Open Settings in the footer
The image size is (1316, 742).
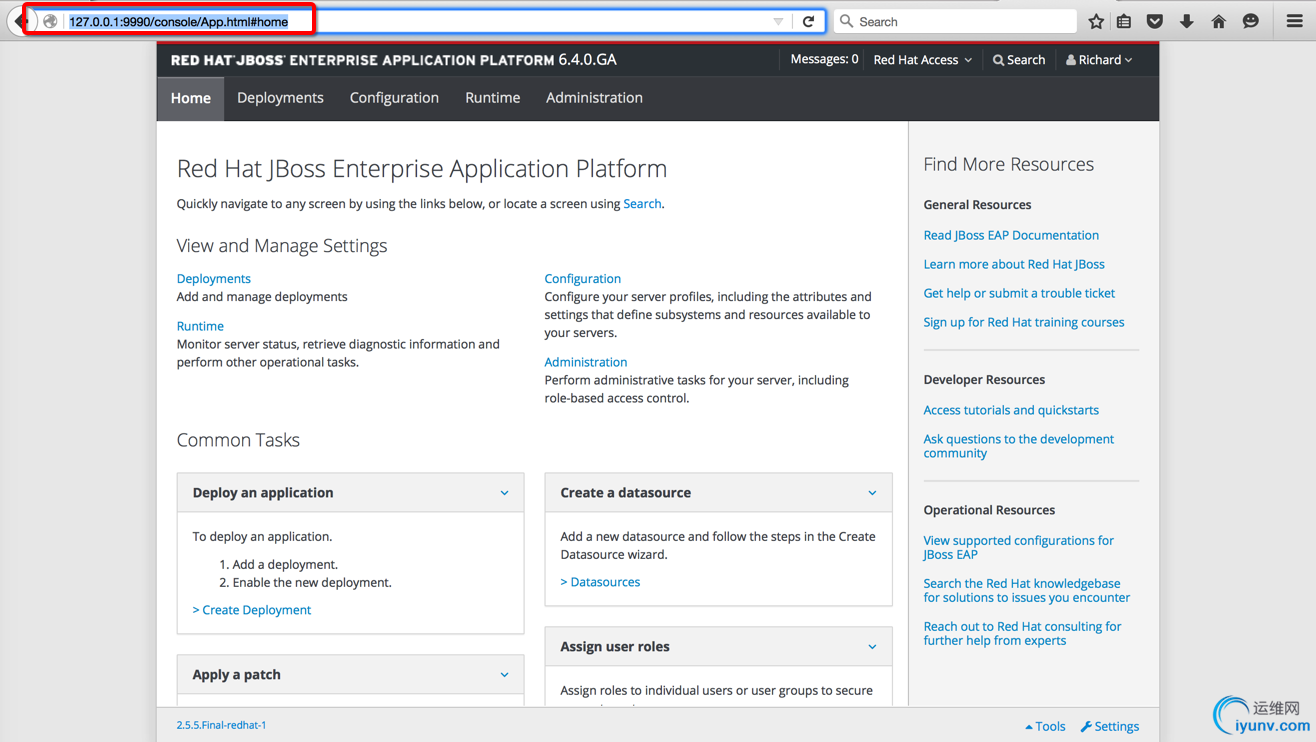pyautogui.click(x=1110, y=726)
